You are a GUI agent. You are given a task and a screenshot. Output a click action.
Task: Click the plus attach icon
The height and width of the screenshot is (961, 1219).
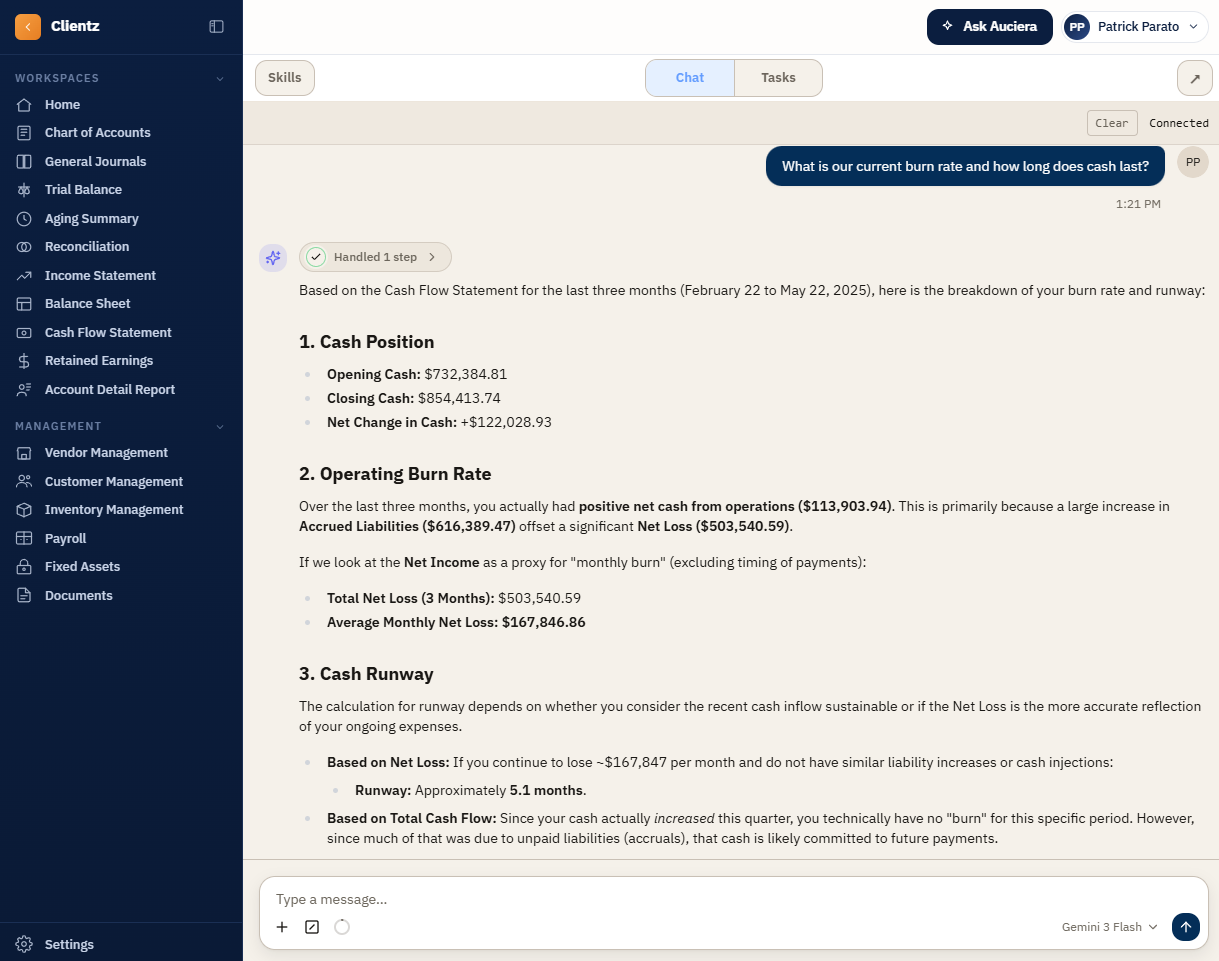coord(282,927)
